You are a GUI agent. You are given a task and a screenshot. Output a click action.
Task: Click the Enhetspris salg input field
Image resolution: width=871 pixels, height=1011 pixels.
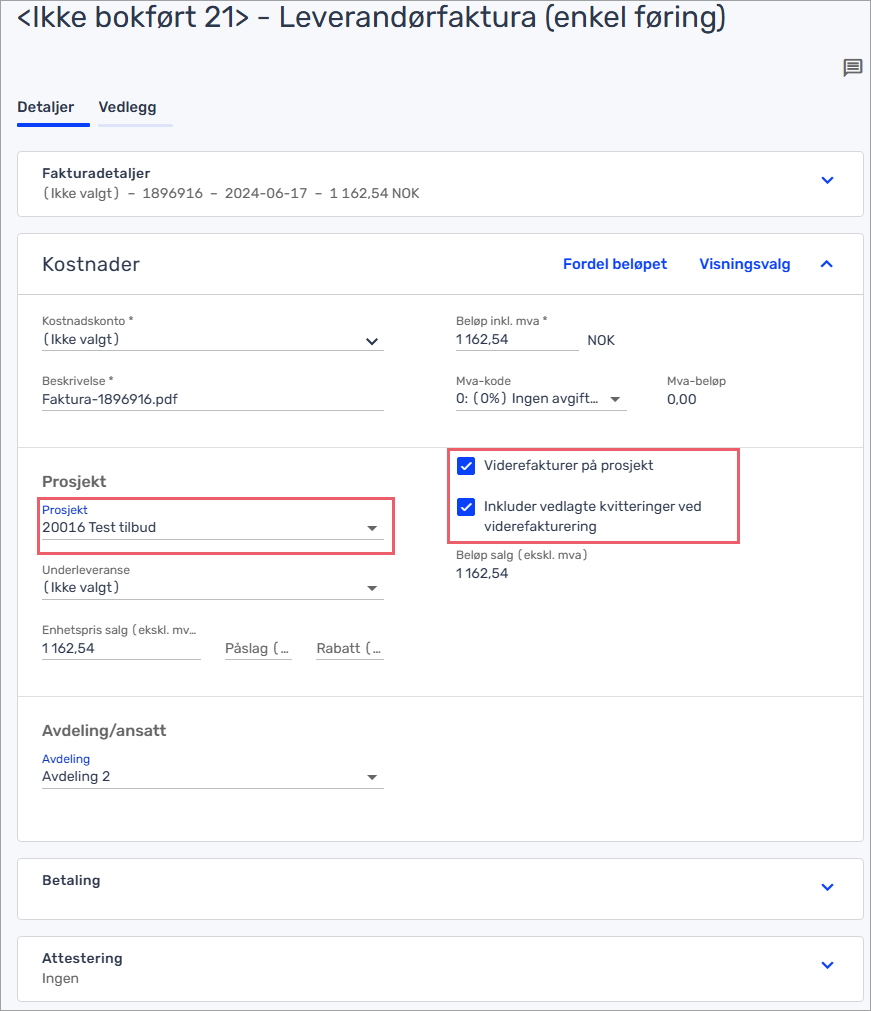tap(121, 648)
